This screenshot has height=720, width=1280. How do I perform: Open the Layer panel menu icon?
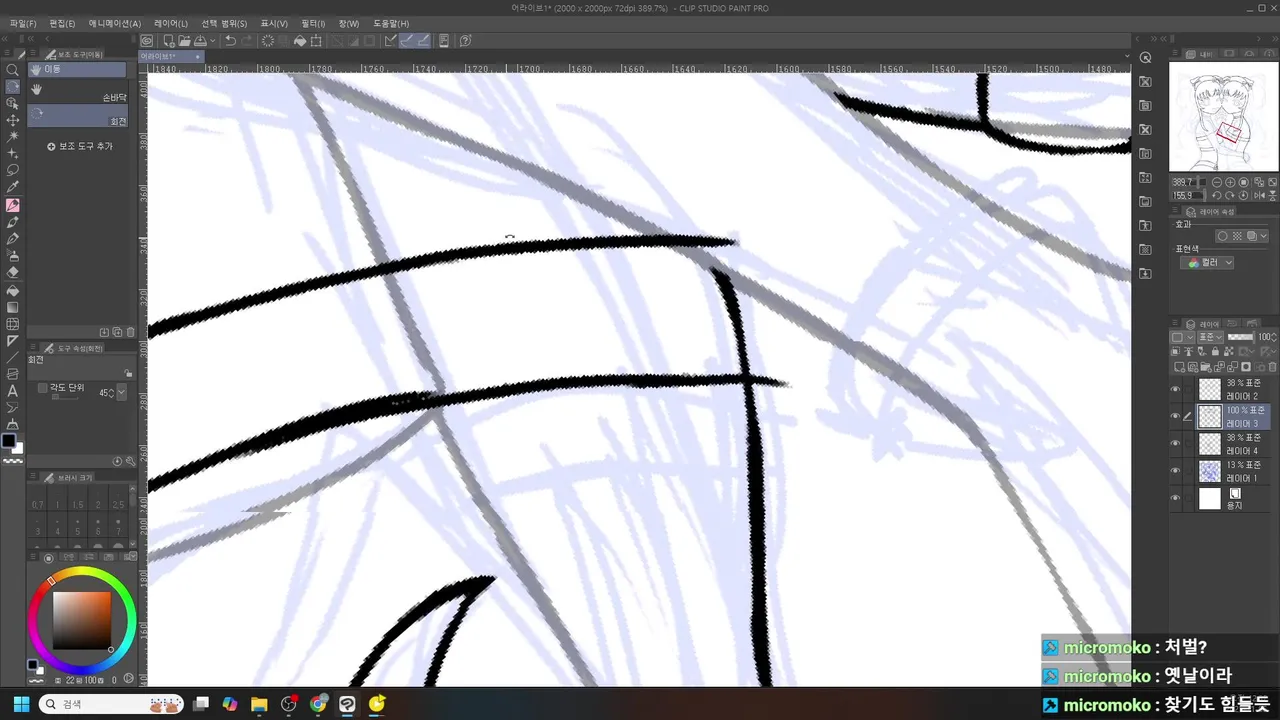pyautogui.click(x=1177, y=324)
